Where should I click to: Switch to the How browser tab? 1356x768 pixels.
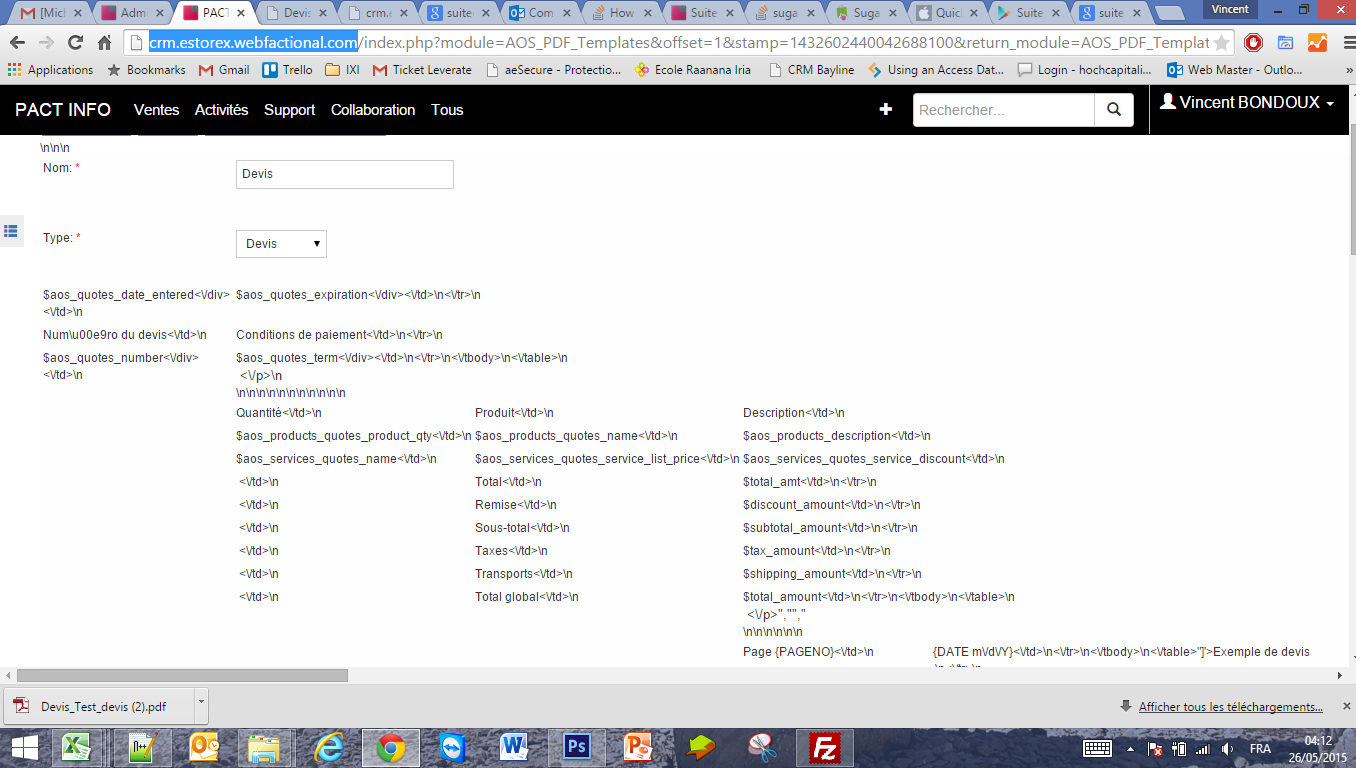tap(618, 13)
